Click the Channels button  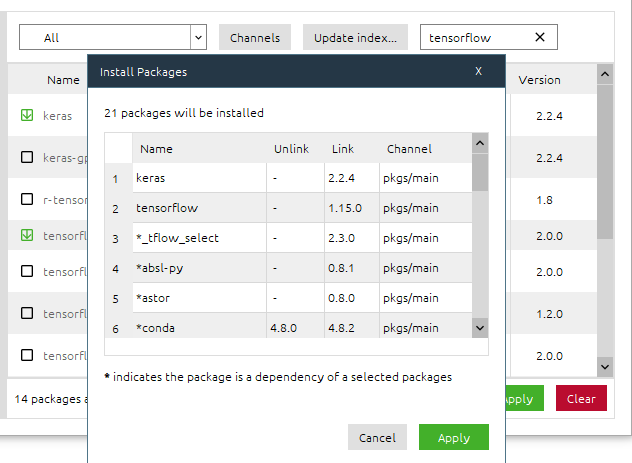point(255,37)
